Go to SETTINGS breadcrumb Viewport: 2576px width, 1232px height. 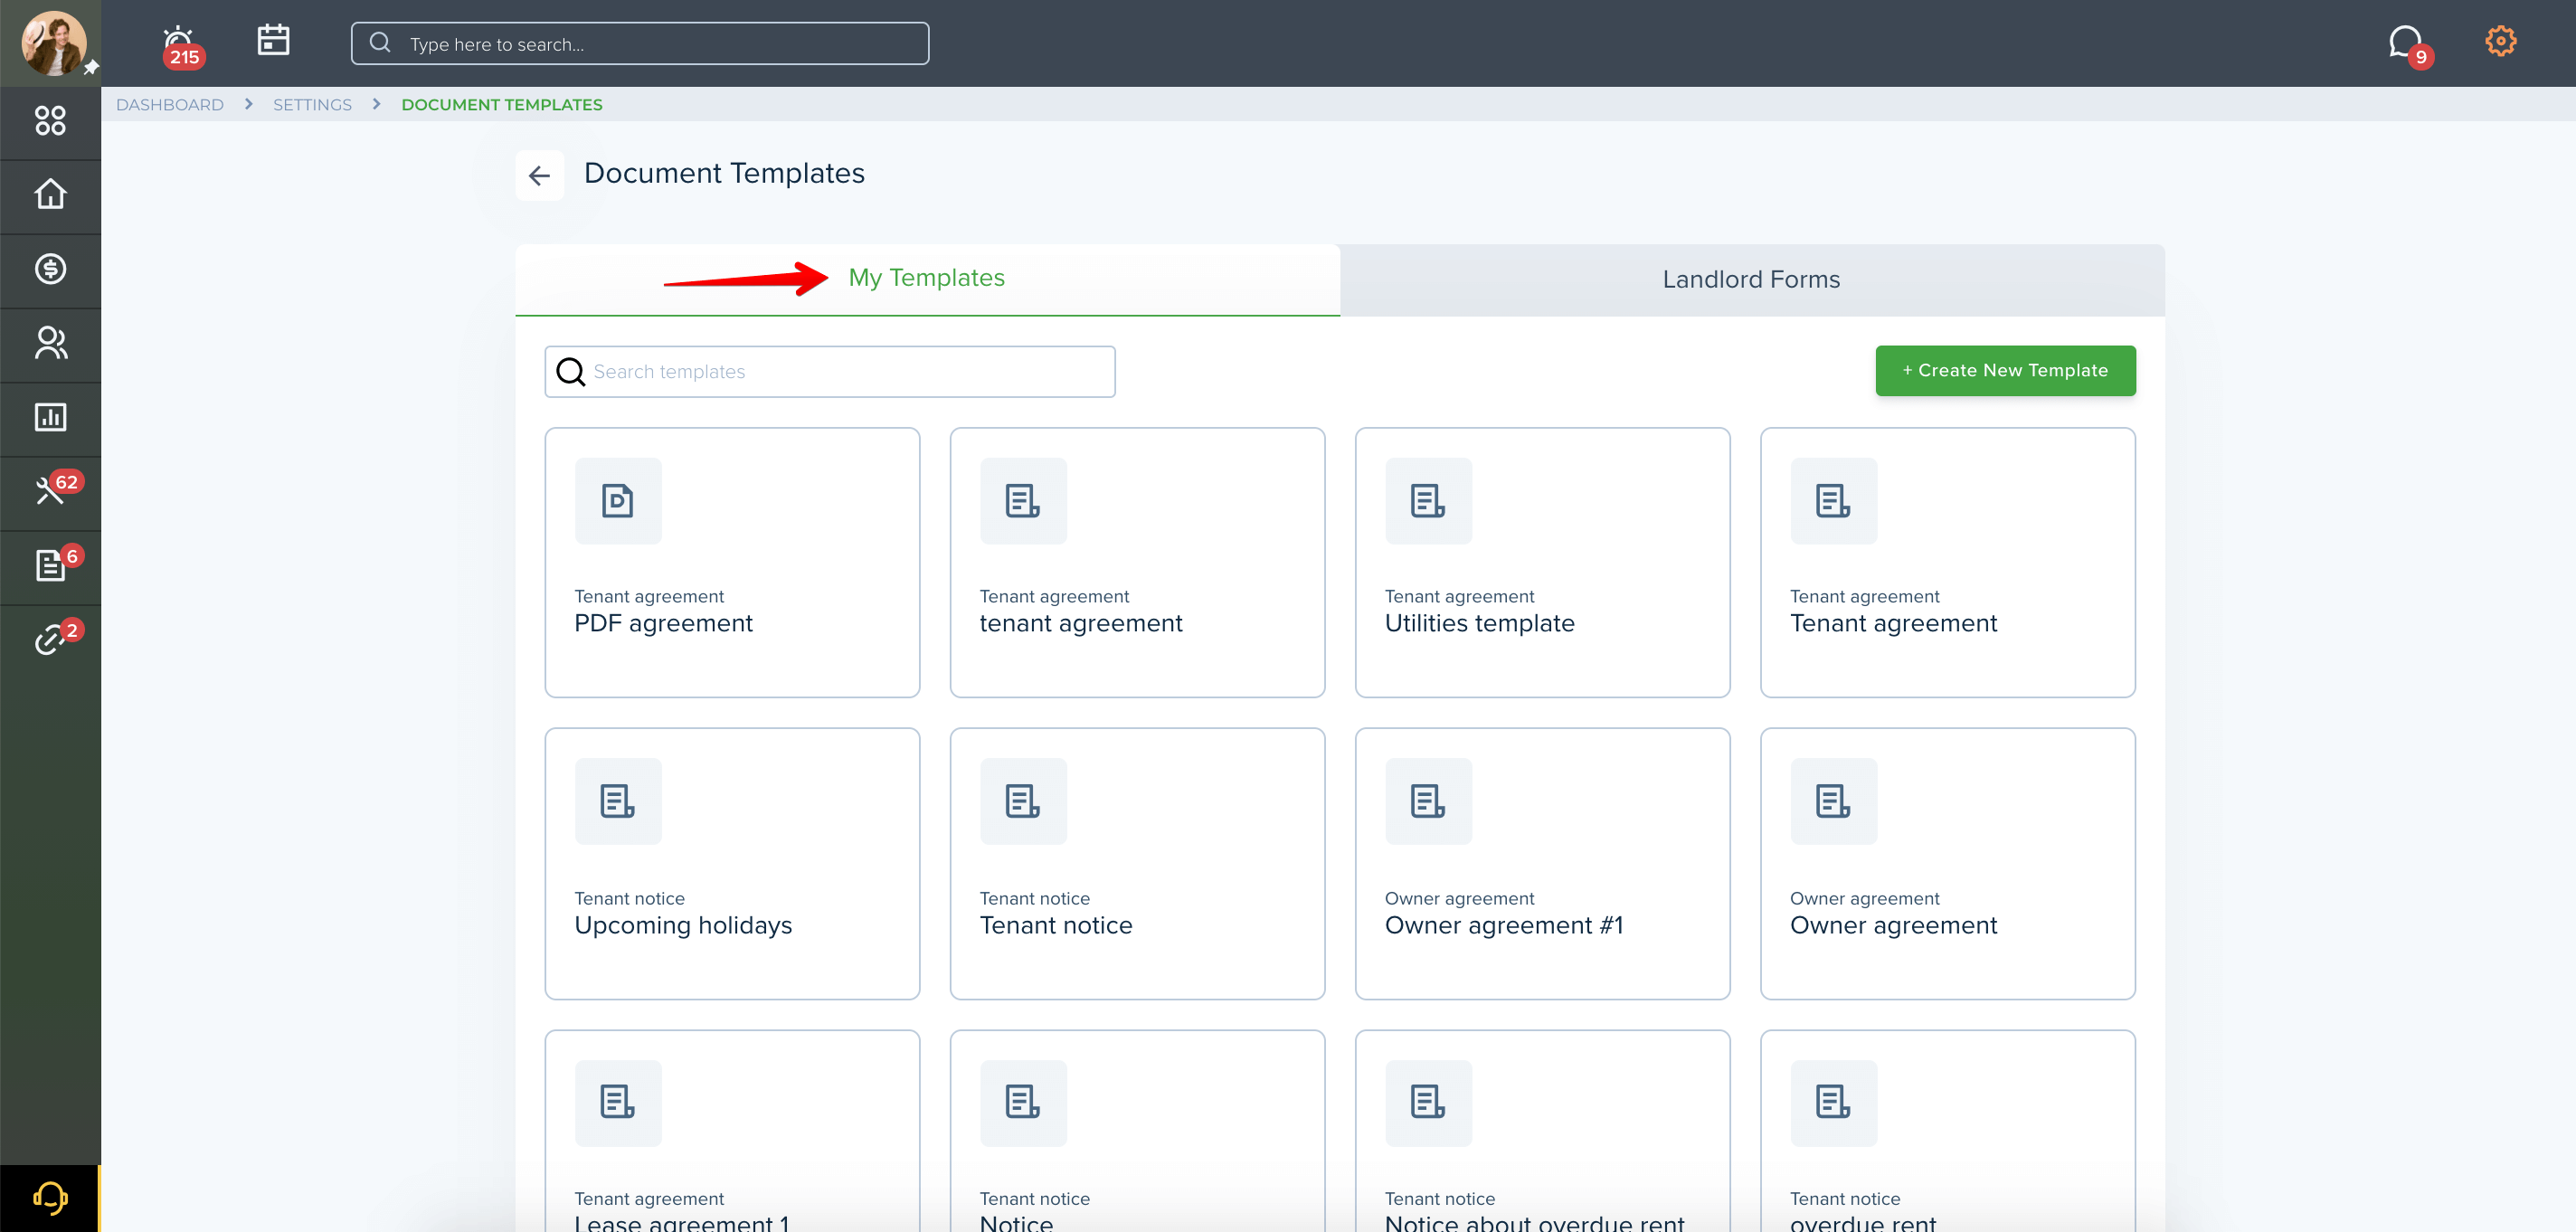click(x=312, y=105)
